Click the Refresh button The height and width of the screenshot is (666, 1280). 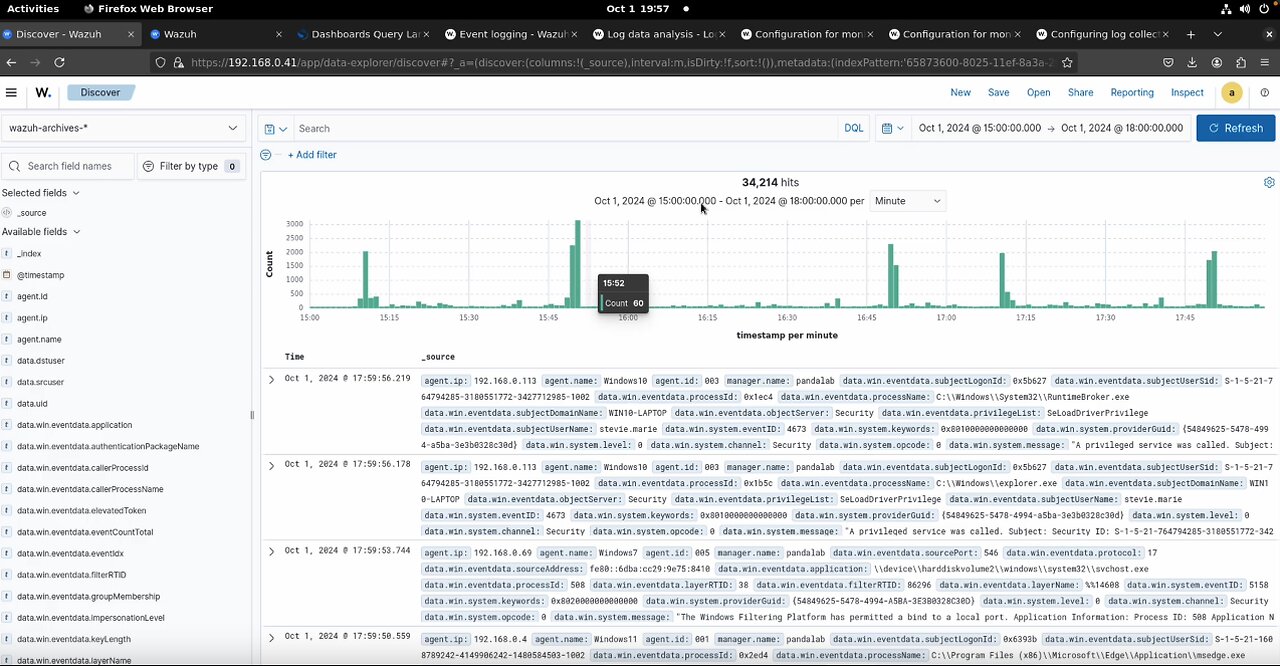point(1235,128)
